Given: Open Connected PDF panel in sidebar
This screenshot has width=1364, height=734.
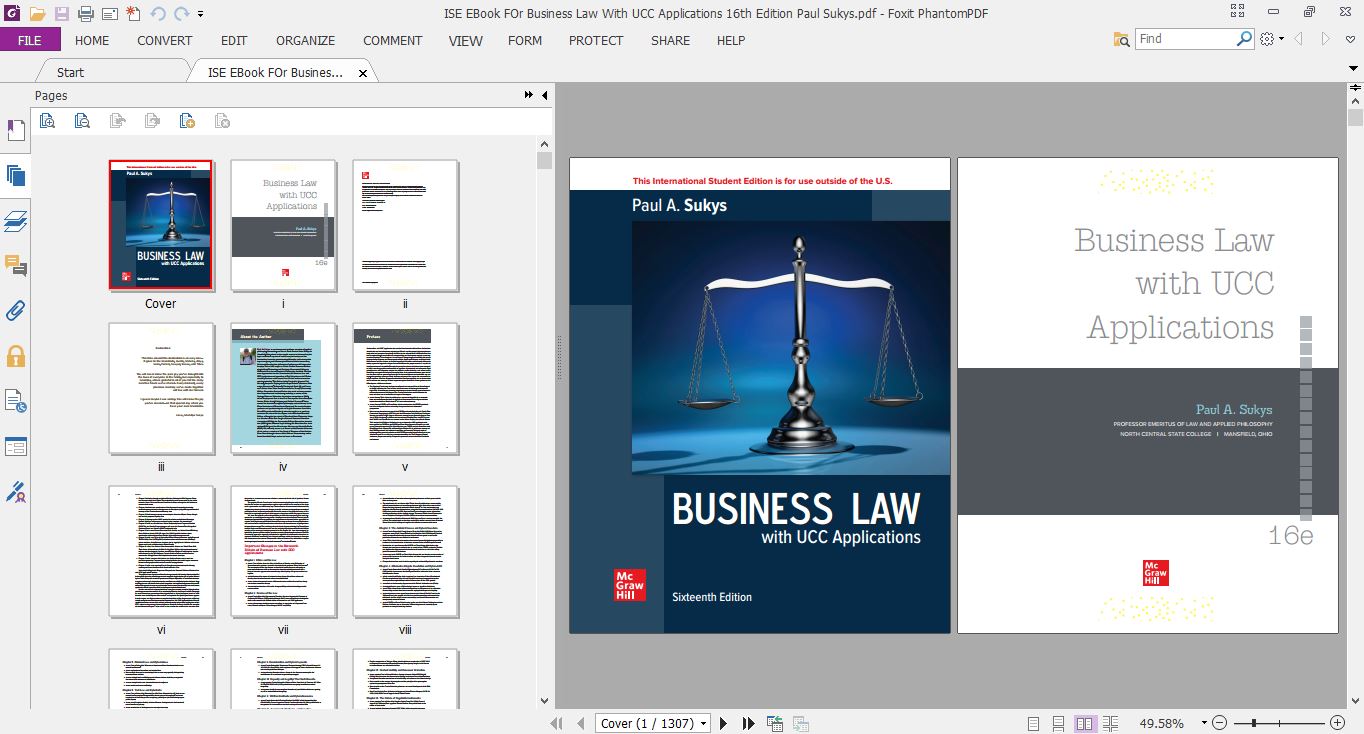Looking at the screenshot, I should click(x=16, y=401).
